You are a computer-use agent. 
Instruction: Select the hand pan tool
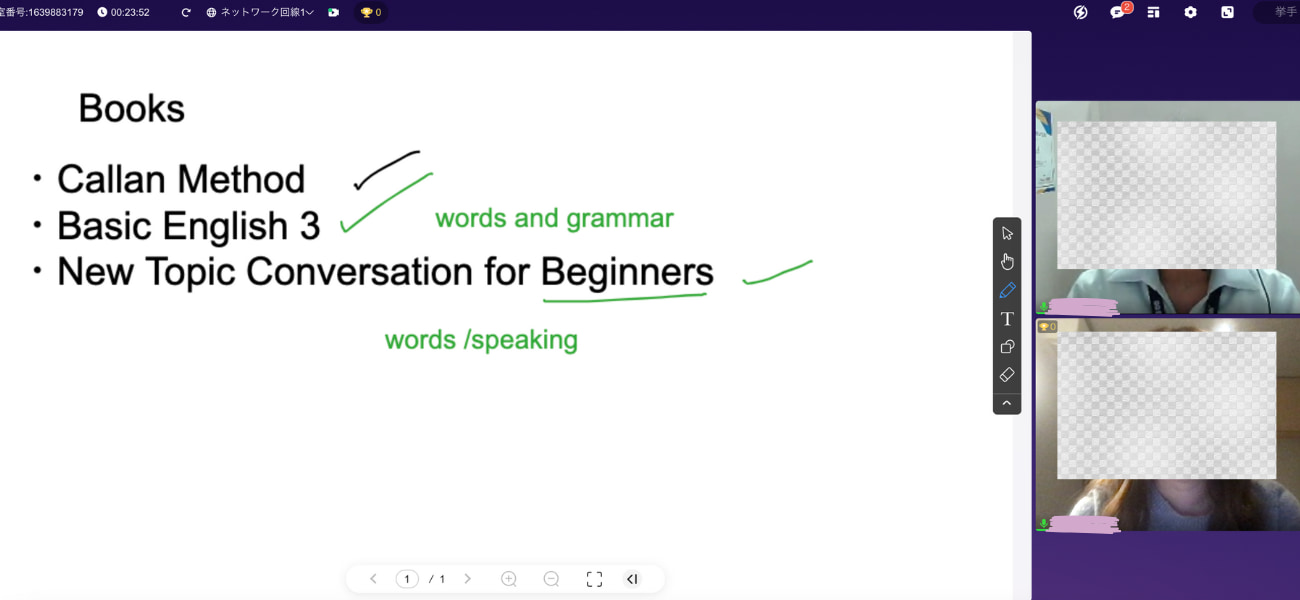point(1007,262)
